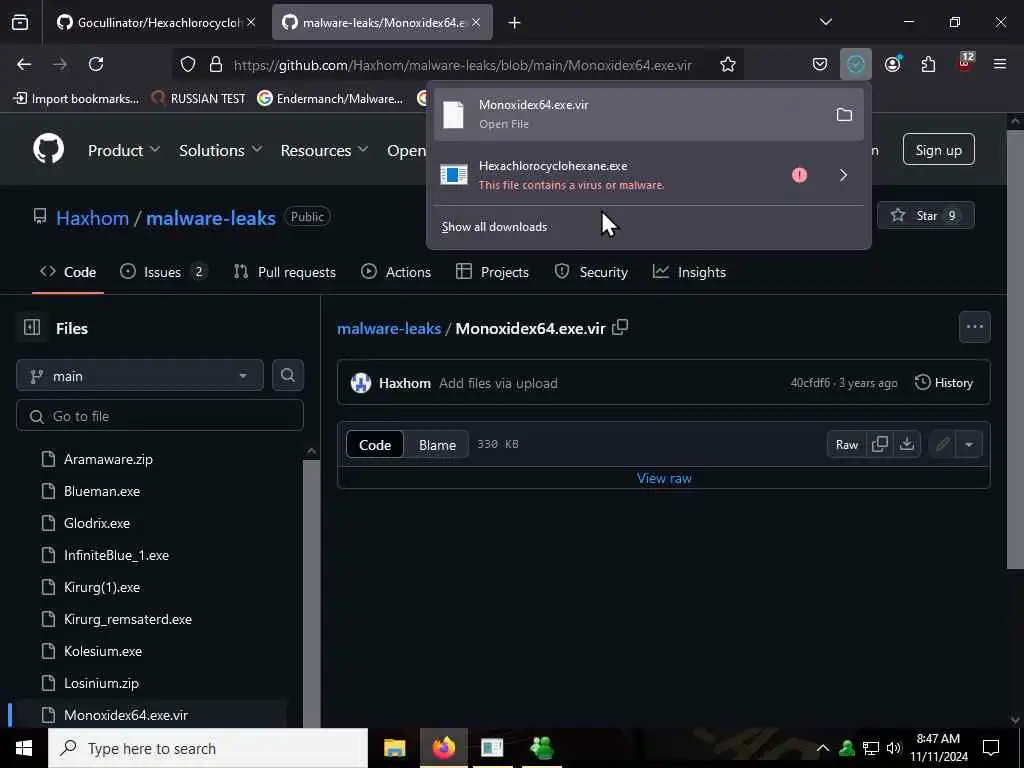Image resolution: width=1024 pixels, height=768 pixels.
Task: Click the browser back arrow
Action: point(24,64)
